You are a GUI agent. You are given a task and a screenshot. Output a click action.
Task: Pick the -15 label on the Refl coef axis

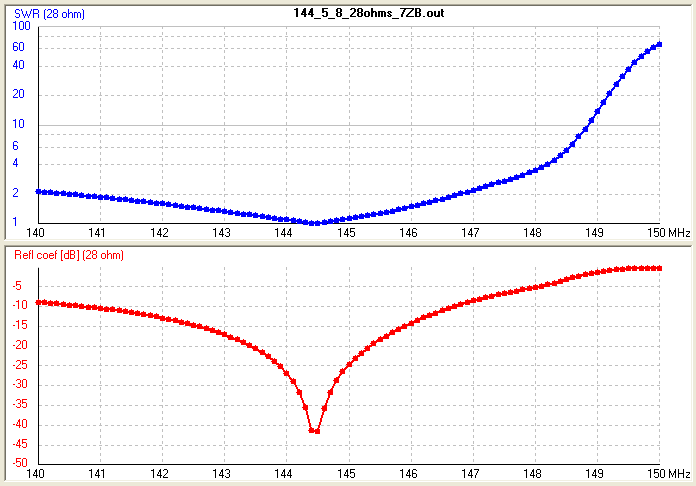tap(20, 325)
